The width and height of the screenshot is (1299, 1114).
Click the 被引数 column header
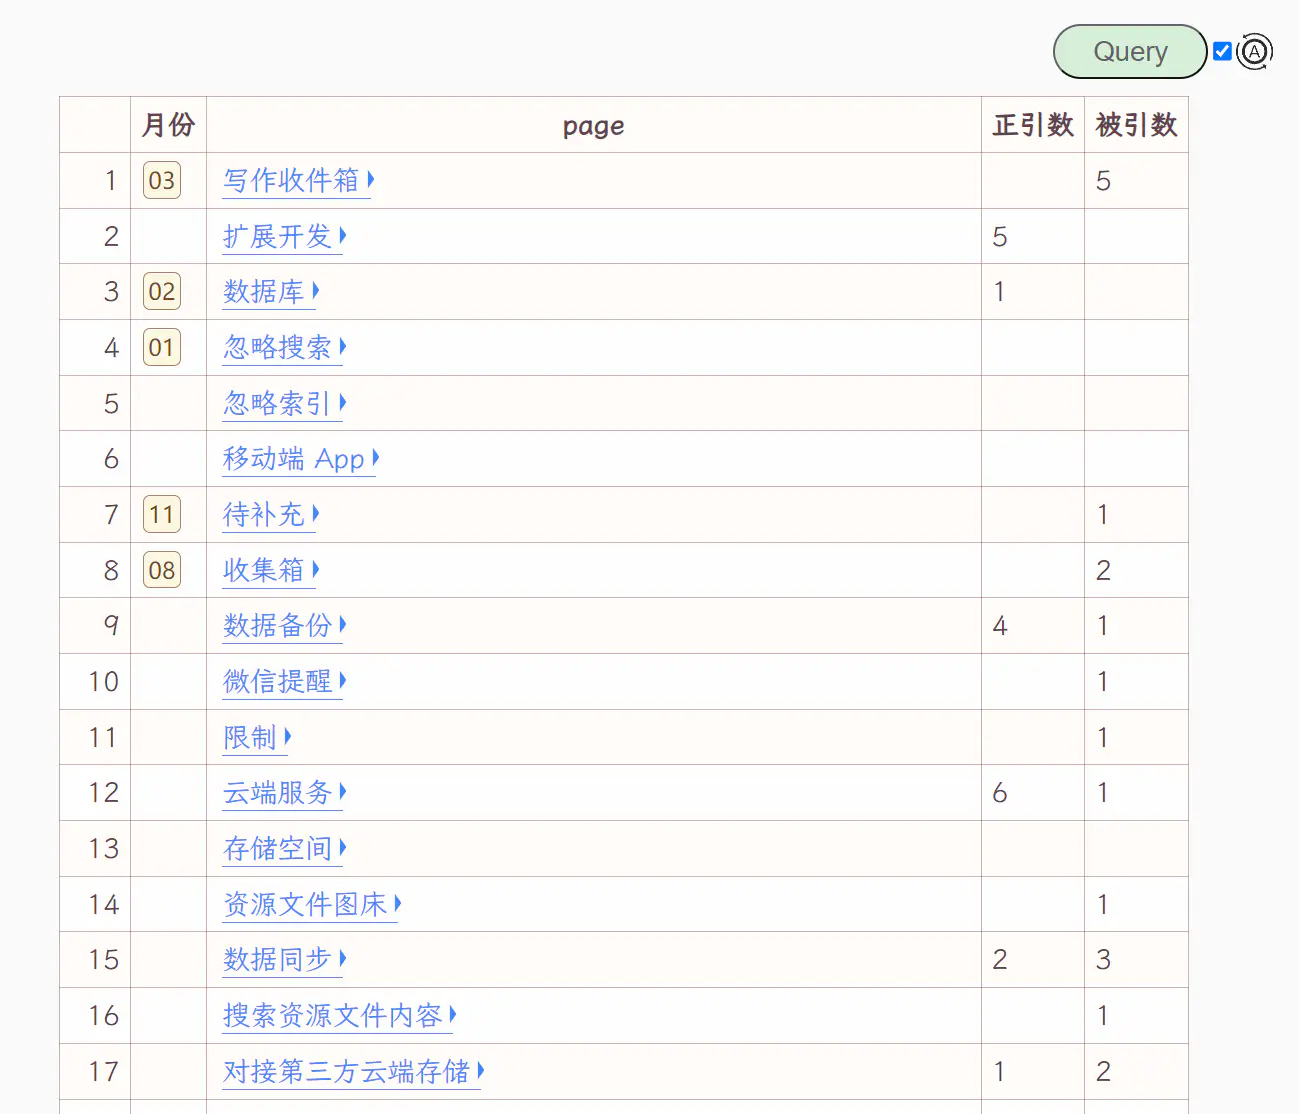tap(1136, 125)
